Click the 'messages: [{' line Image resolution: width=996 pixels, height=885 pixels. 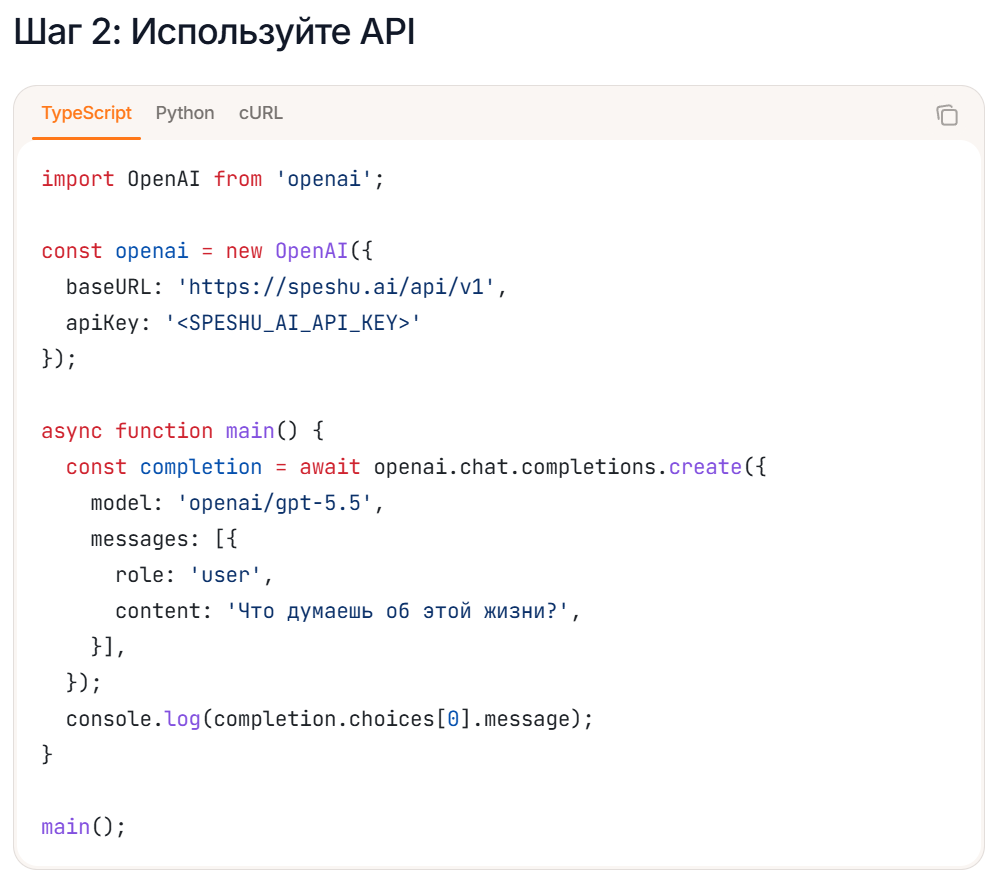click(164, 539)
